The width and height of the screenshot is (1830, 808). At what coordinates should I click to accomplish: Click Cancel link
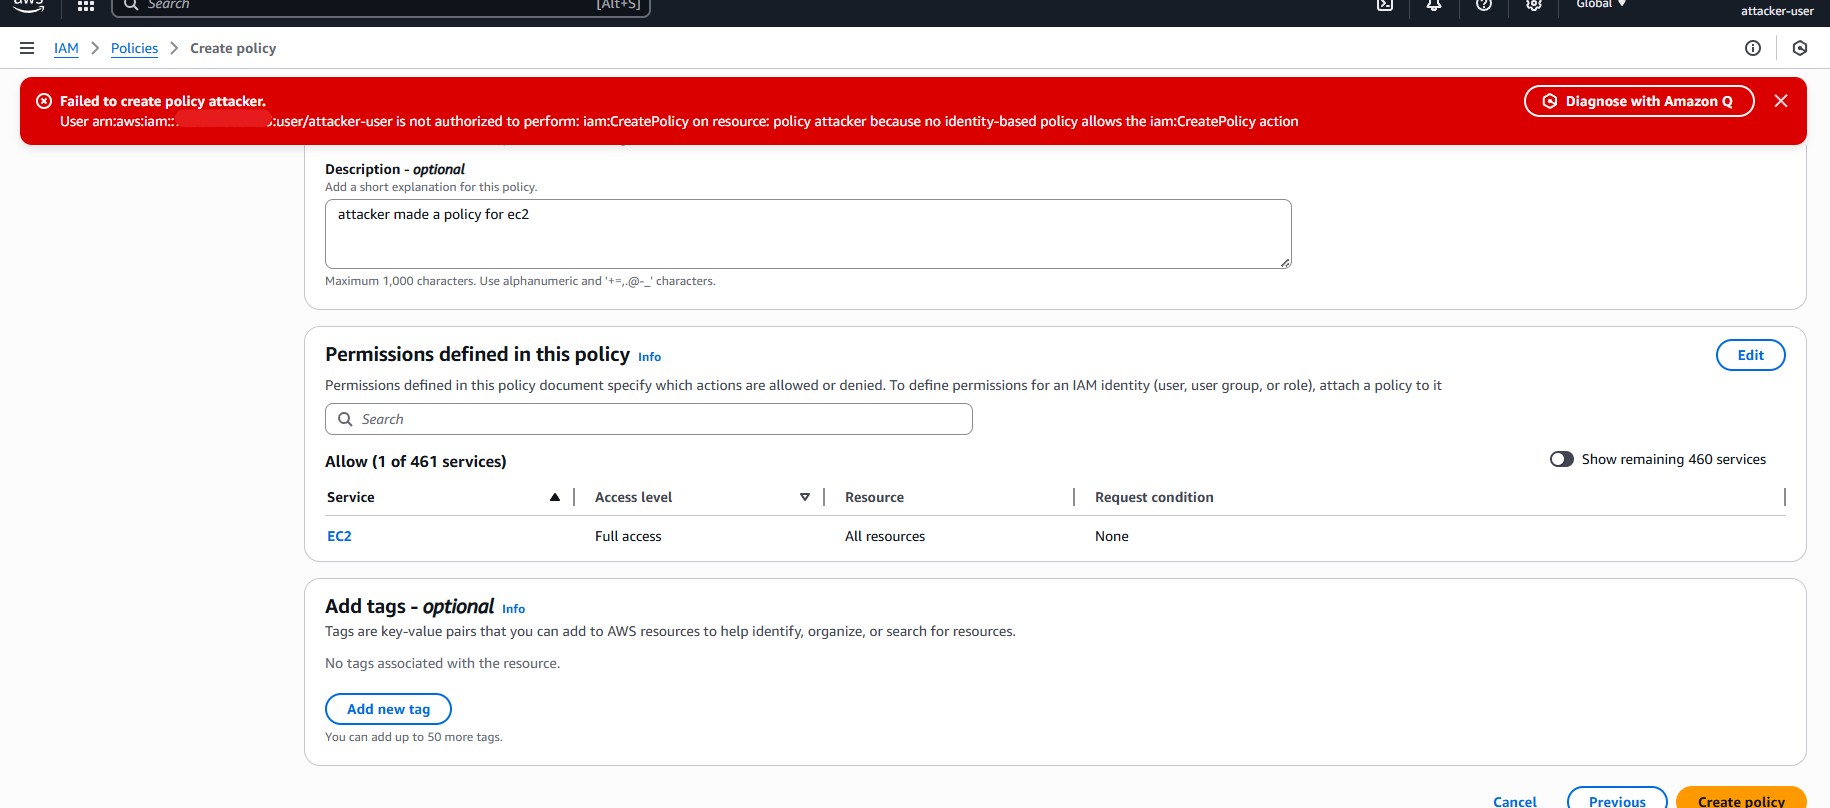tap(1514, 801)
